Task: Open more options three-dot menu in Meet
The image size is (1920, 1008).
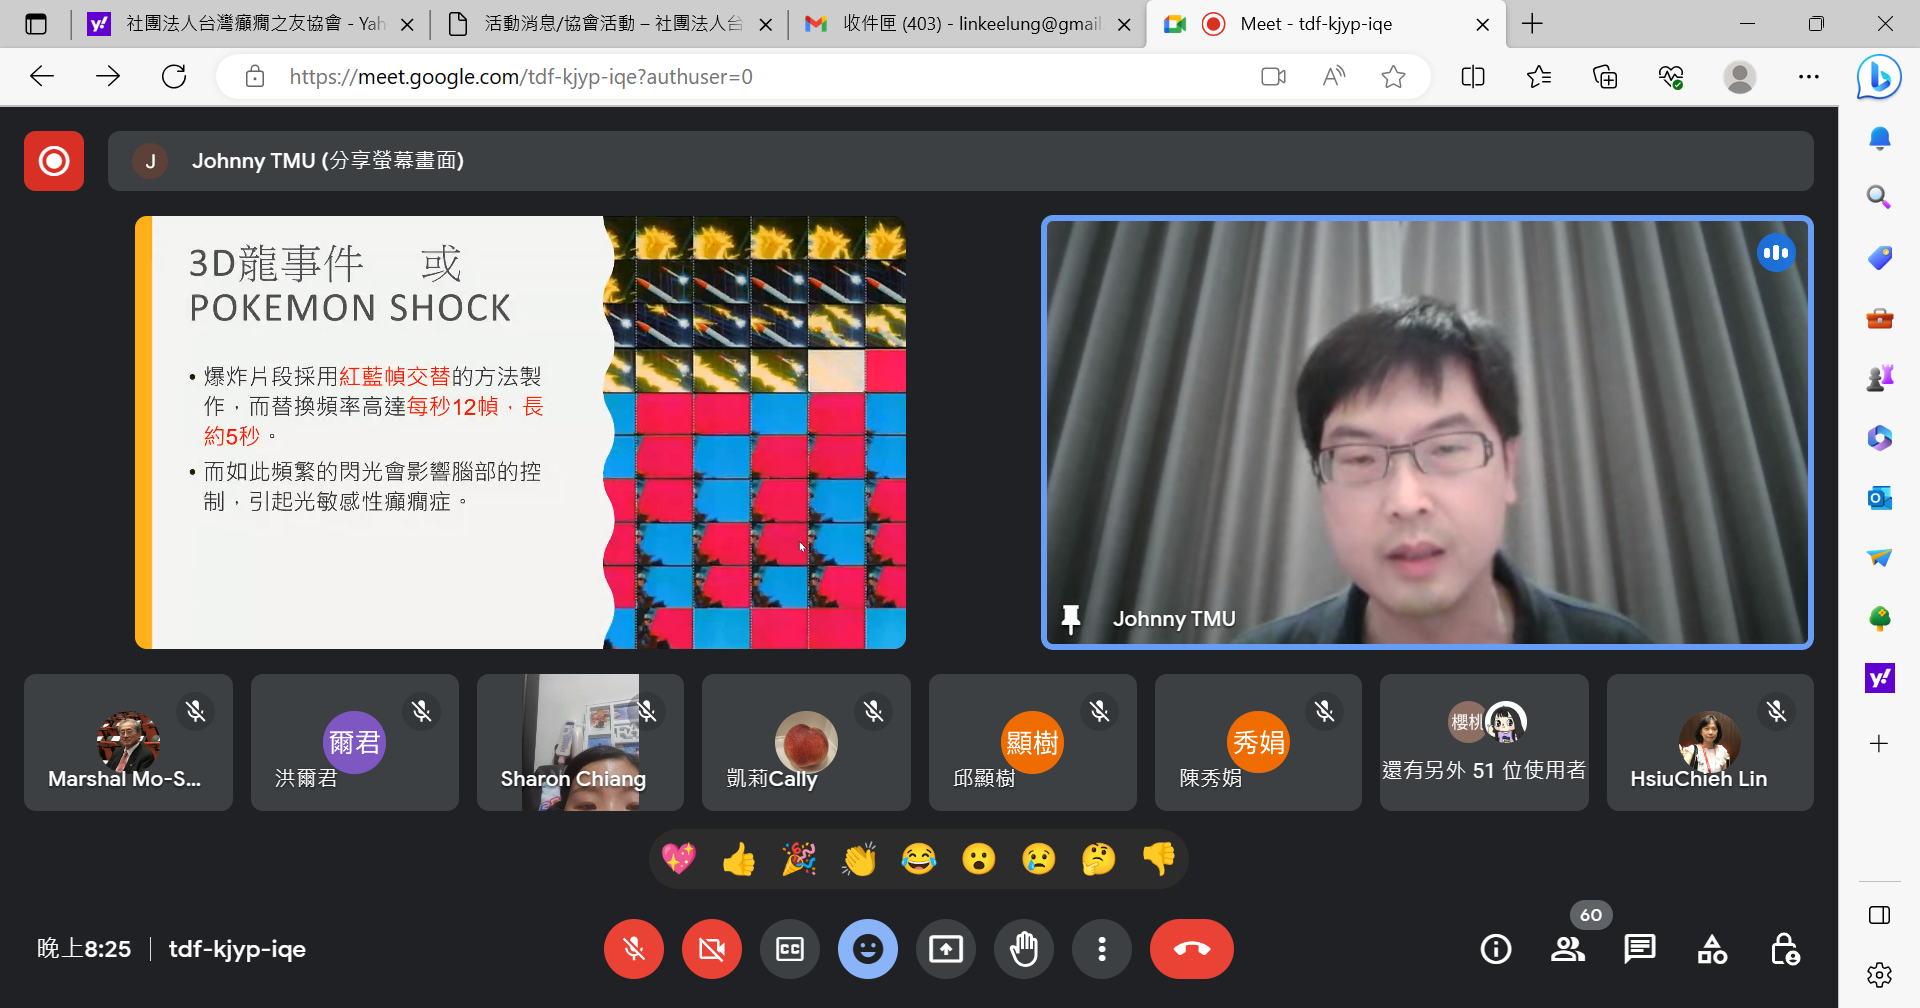Action: [1102, 949]
